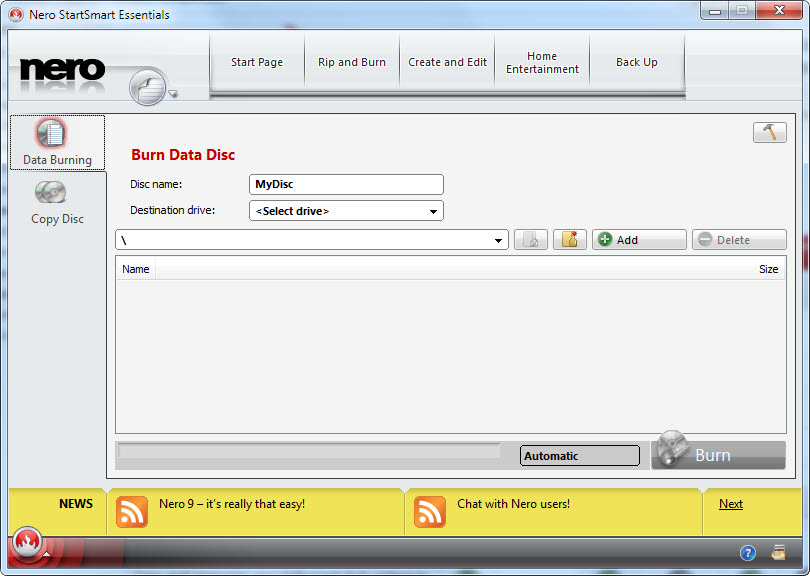Click the hammer options icon
Screen dimensions: 810x576
[769, 133]
